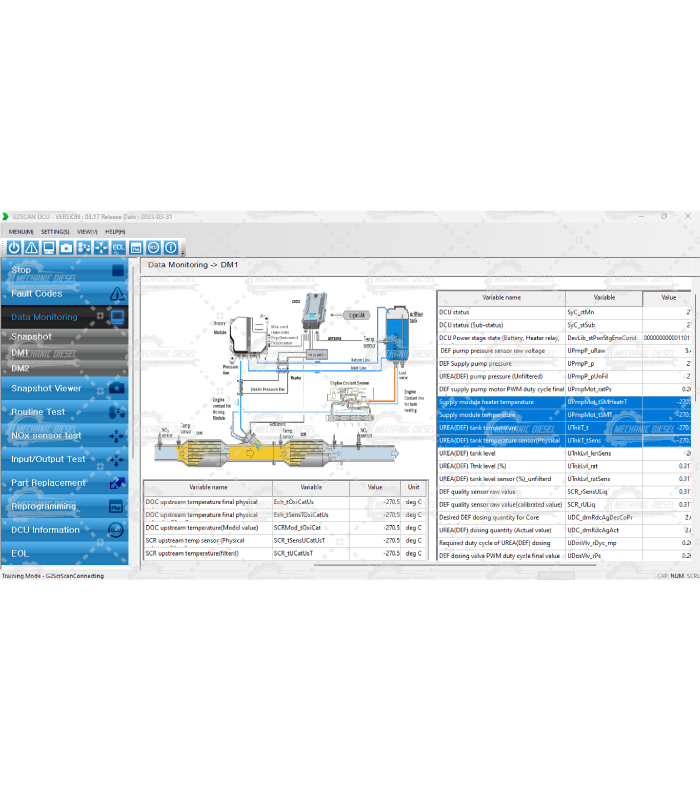Image resolution: width=700 pixels, height=800 pixels.
Task: Select the DEF Supply pump pressure row
Action: [x=500, y=364]
